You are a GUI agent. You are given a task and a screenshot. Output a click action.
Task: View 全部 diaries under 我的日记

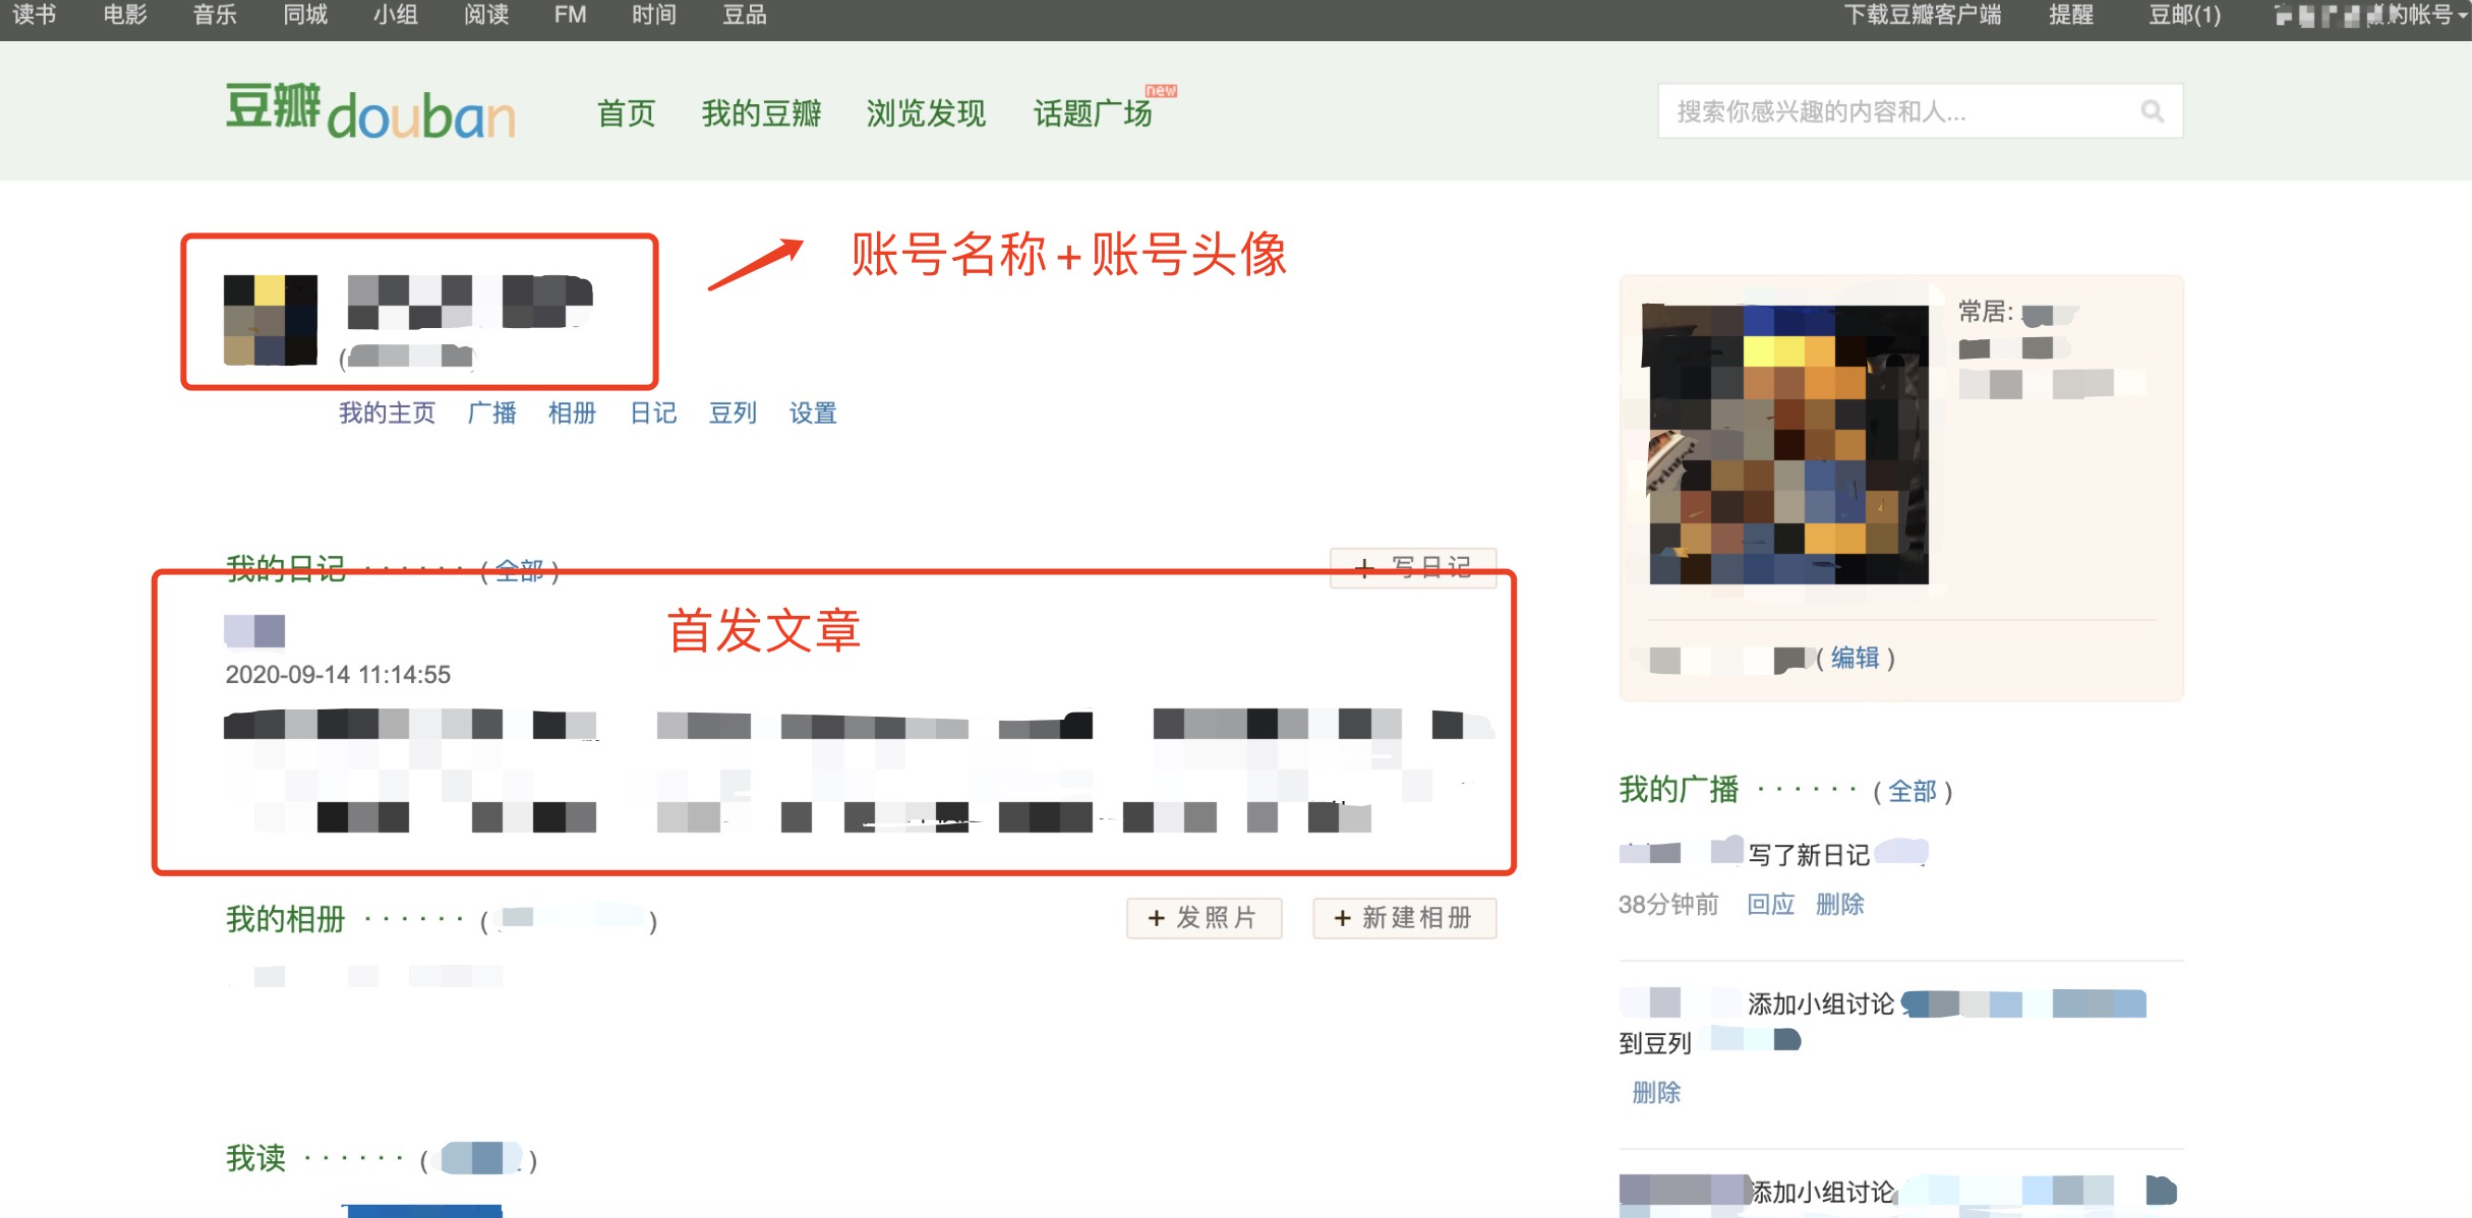pos(519,570)
